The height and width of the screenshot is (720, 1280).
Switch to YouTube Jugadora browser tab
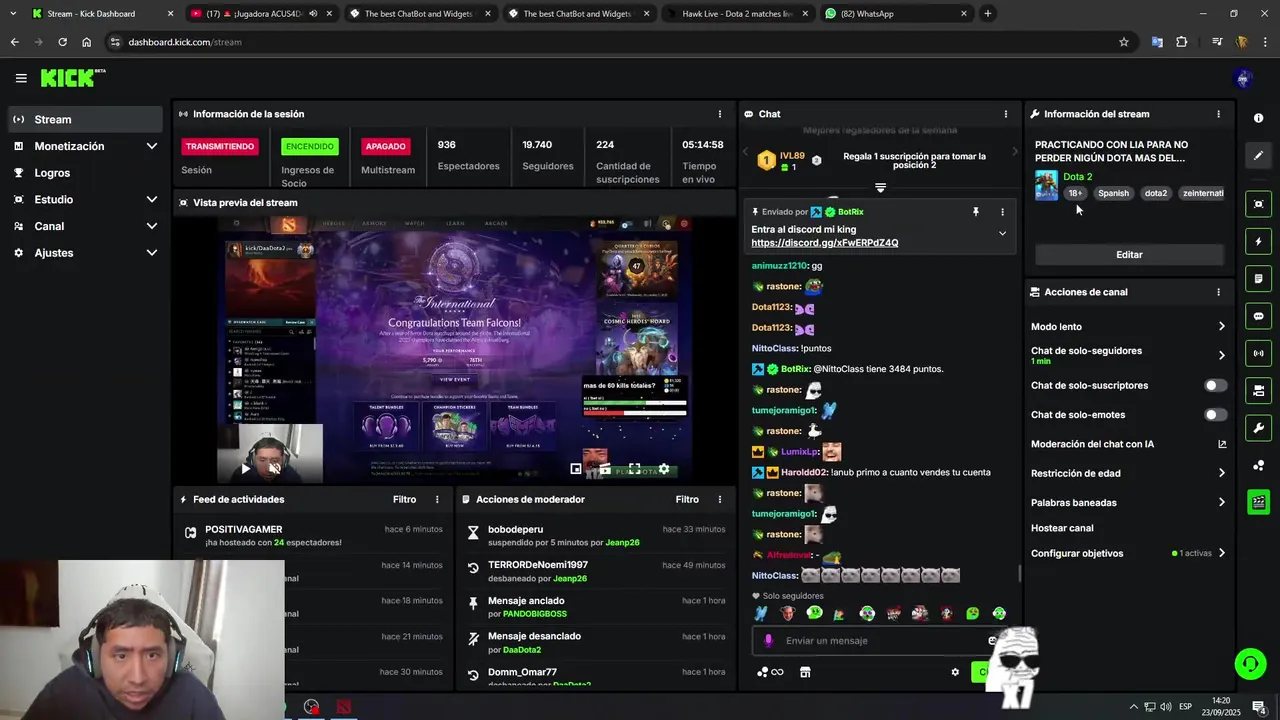tap(260, 14)
